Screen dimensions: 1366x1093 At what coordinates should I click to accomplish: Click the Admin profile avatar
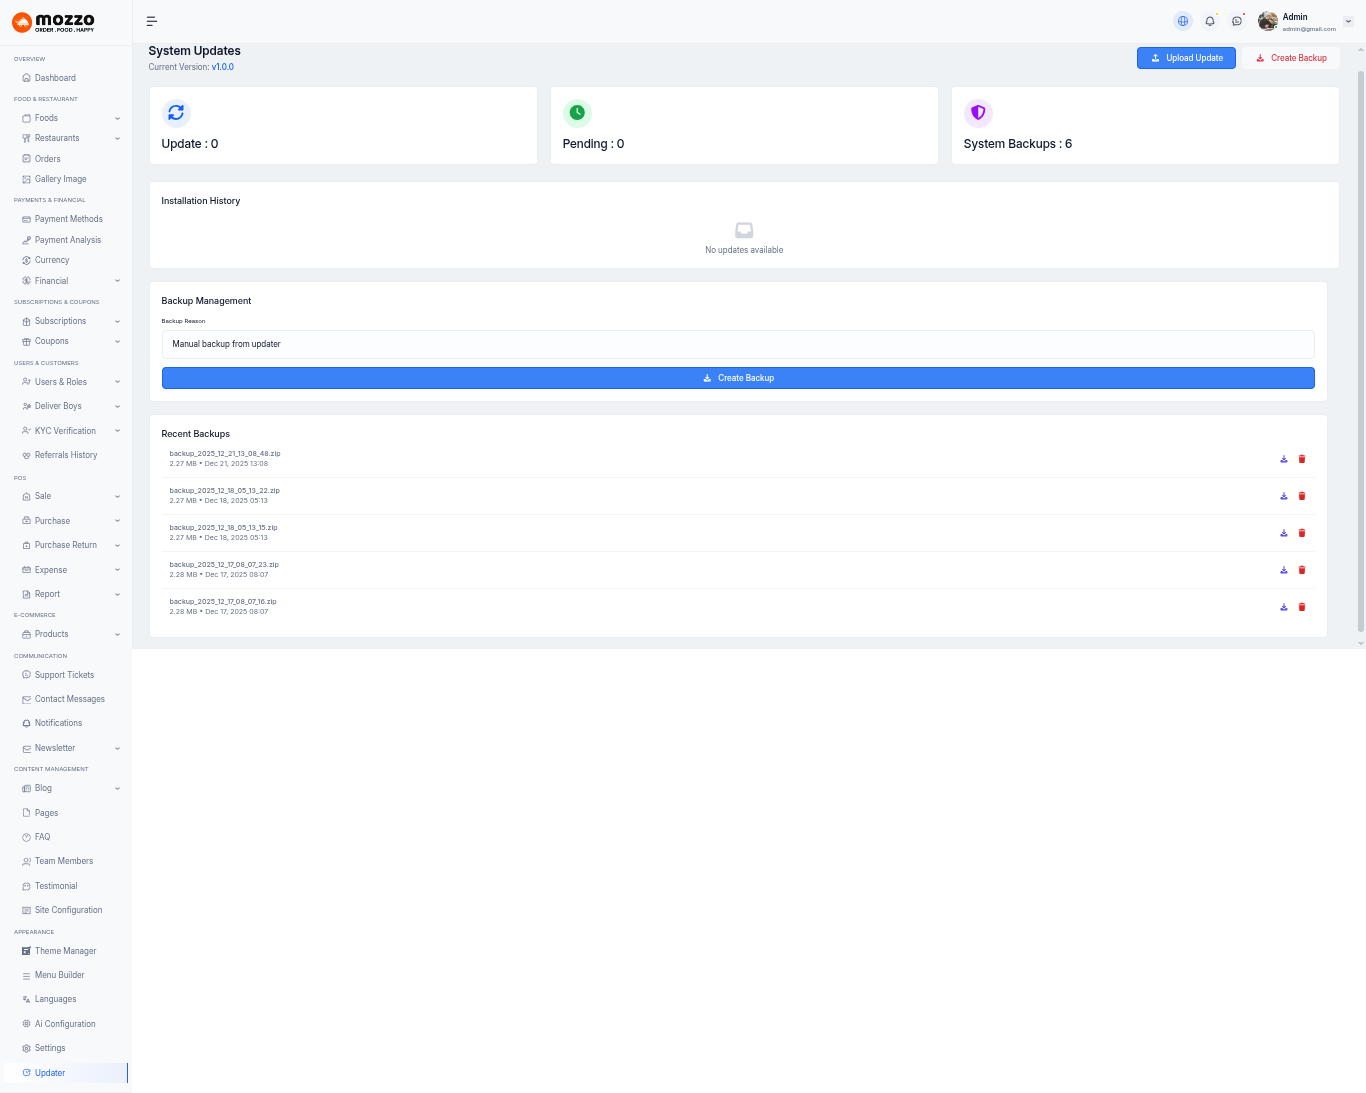pos(1268,21)
